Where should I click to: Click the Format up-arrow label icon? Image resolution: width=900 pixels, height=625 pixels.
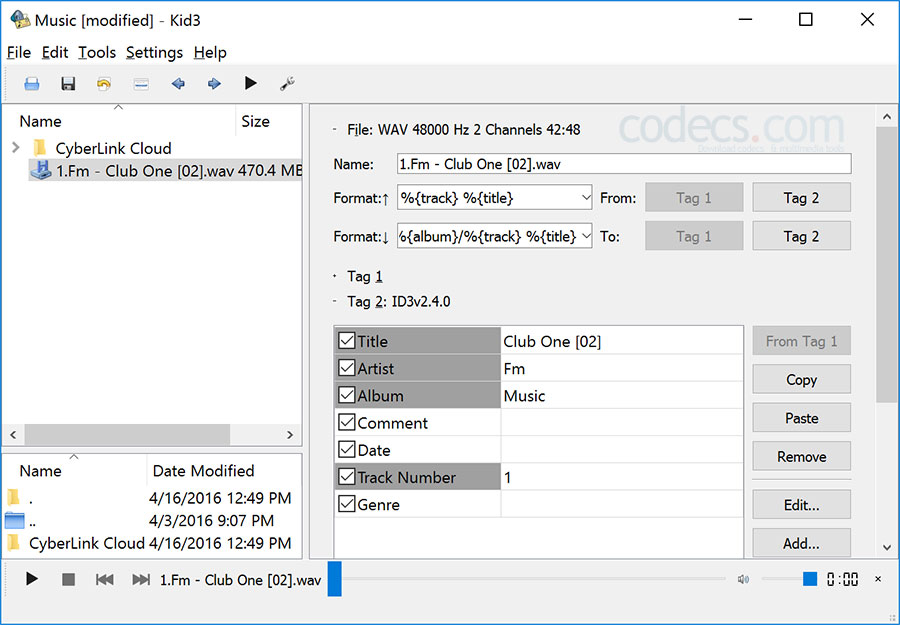coord(385,199)
